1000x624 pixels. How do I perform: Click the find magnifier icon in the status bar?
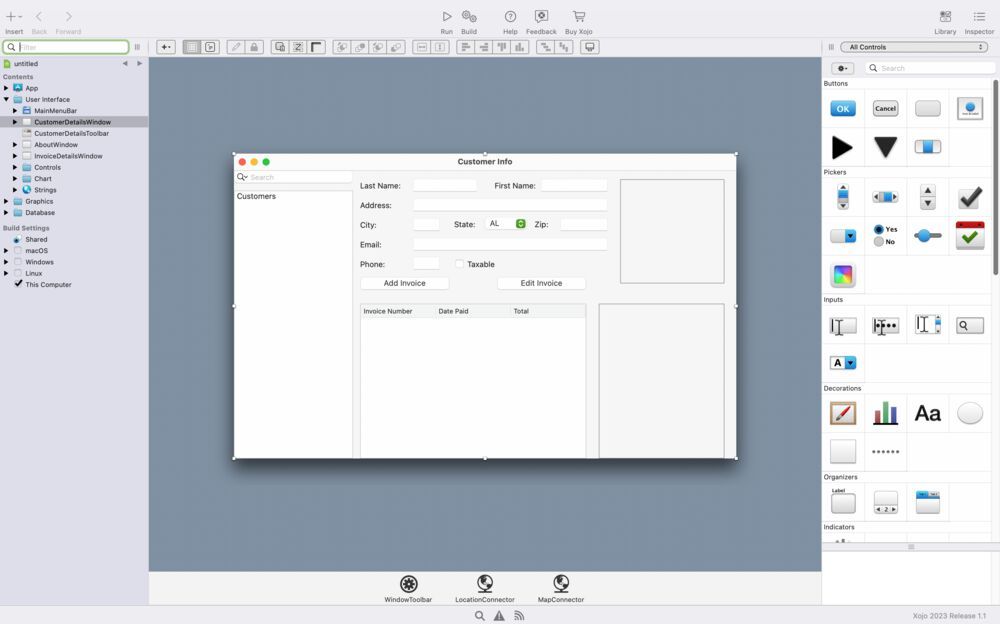(x=480, y=616)
